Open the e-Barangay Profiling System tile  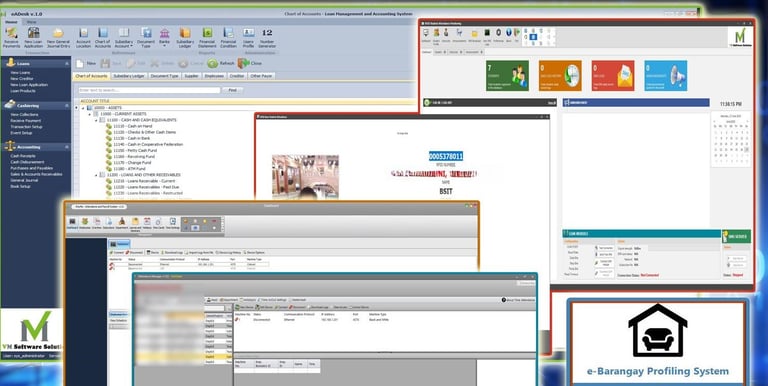(658, 343)
